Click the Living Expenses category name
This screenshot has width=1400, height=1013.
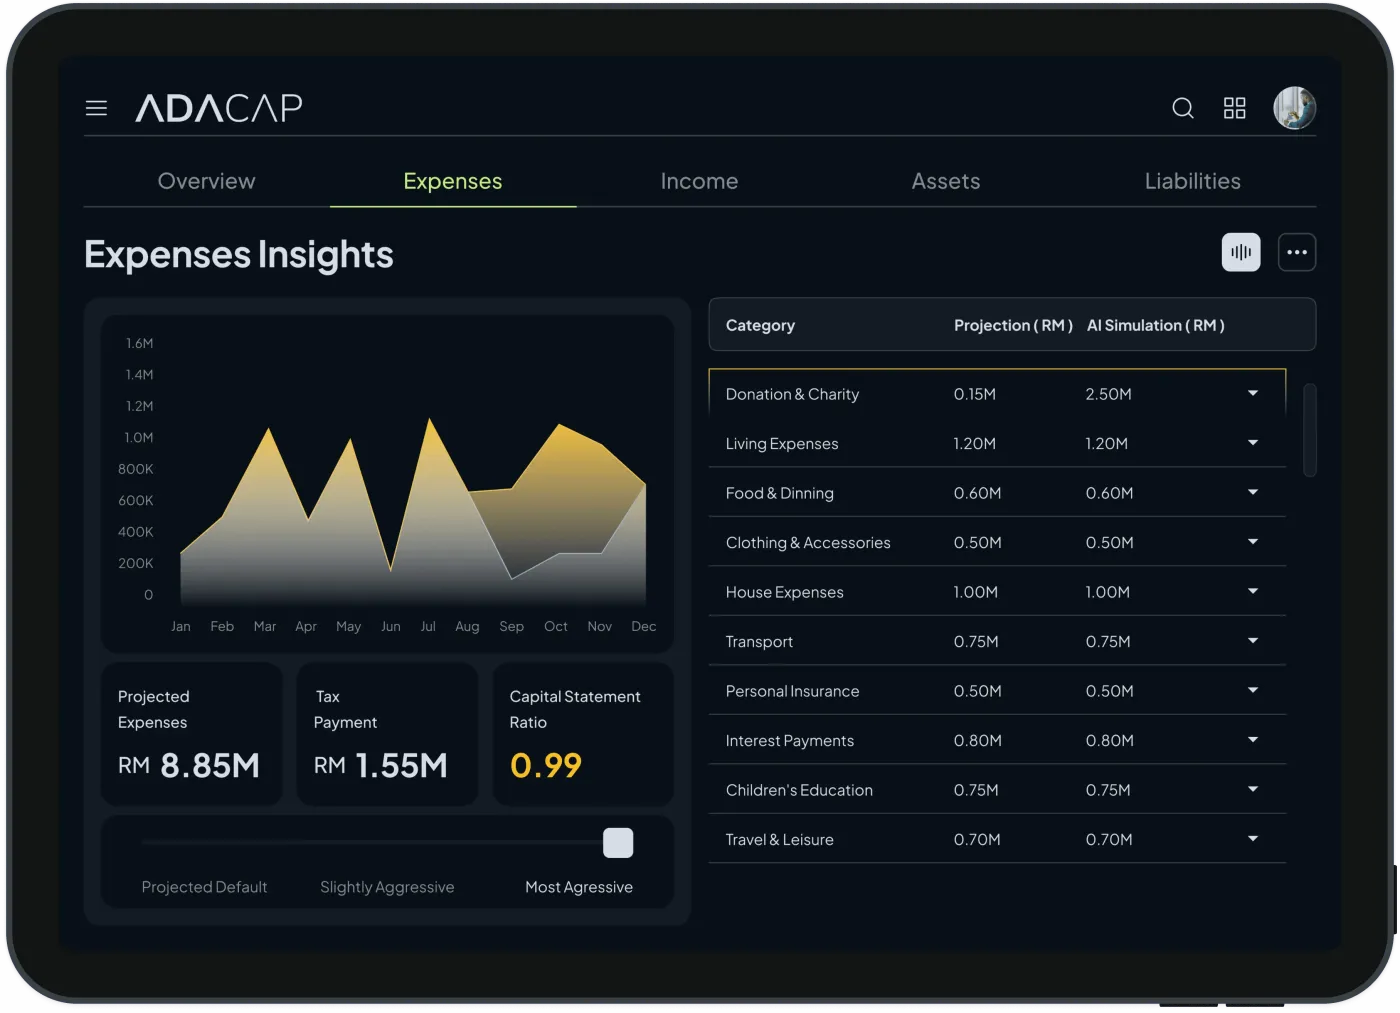pos(782,444)
